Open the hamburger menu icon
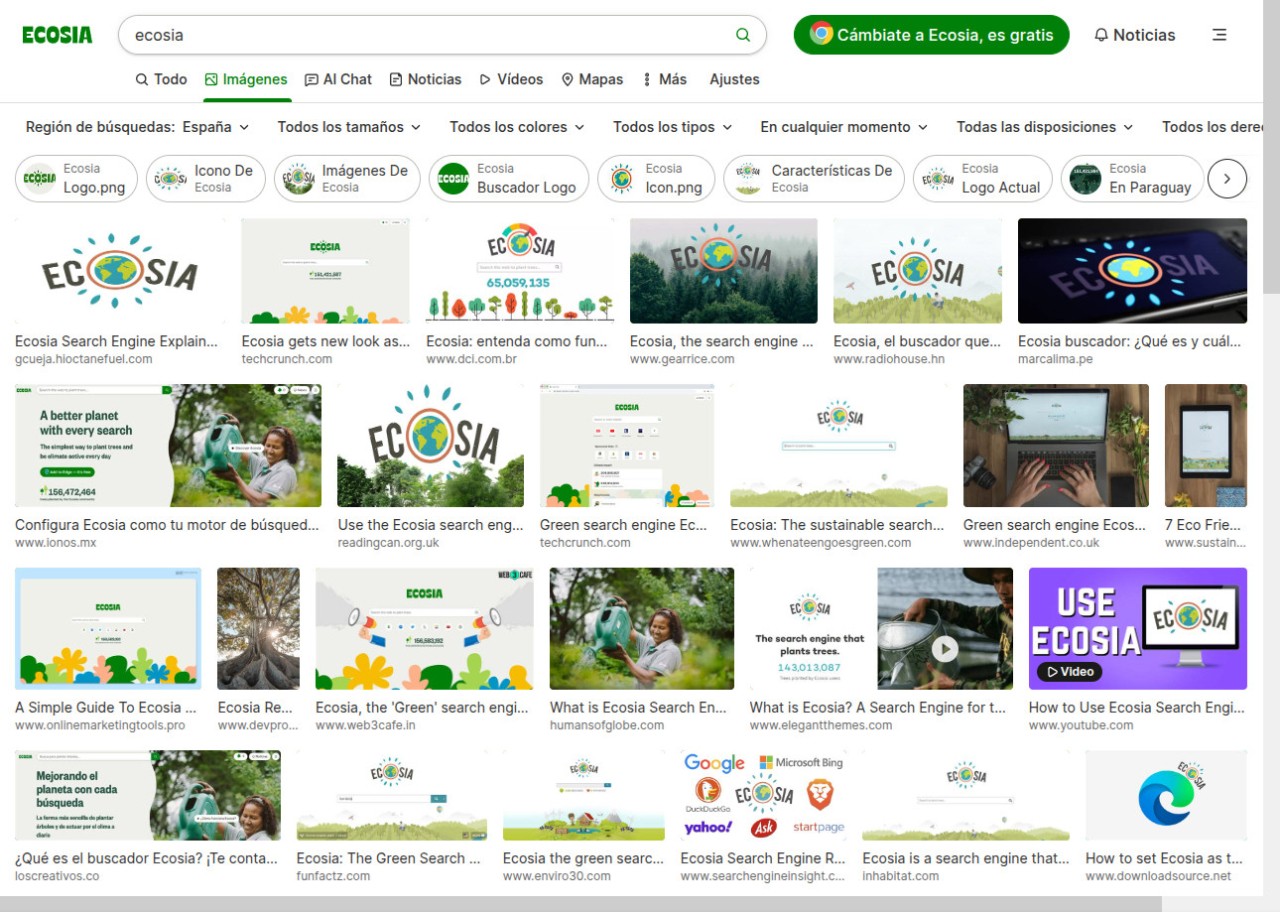The width and height of the screenshot is (1280, 912). pyautogui.click(x=1219, y=34)
